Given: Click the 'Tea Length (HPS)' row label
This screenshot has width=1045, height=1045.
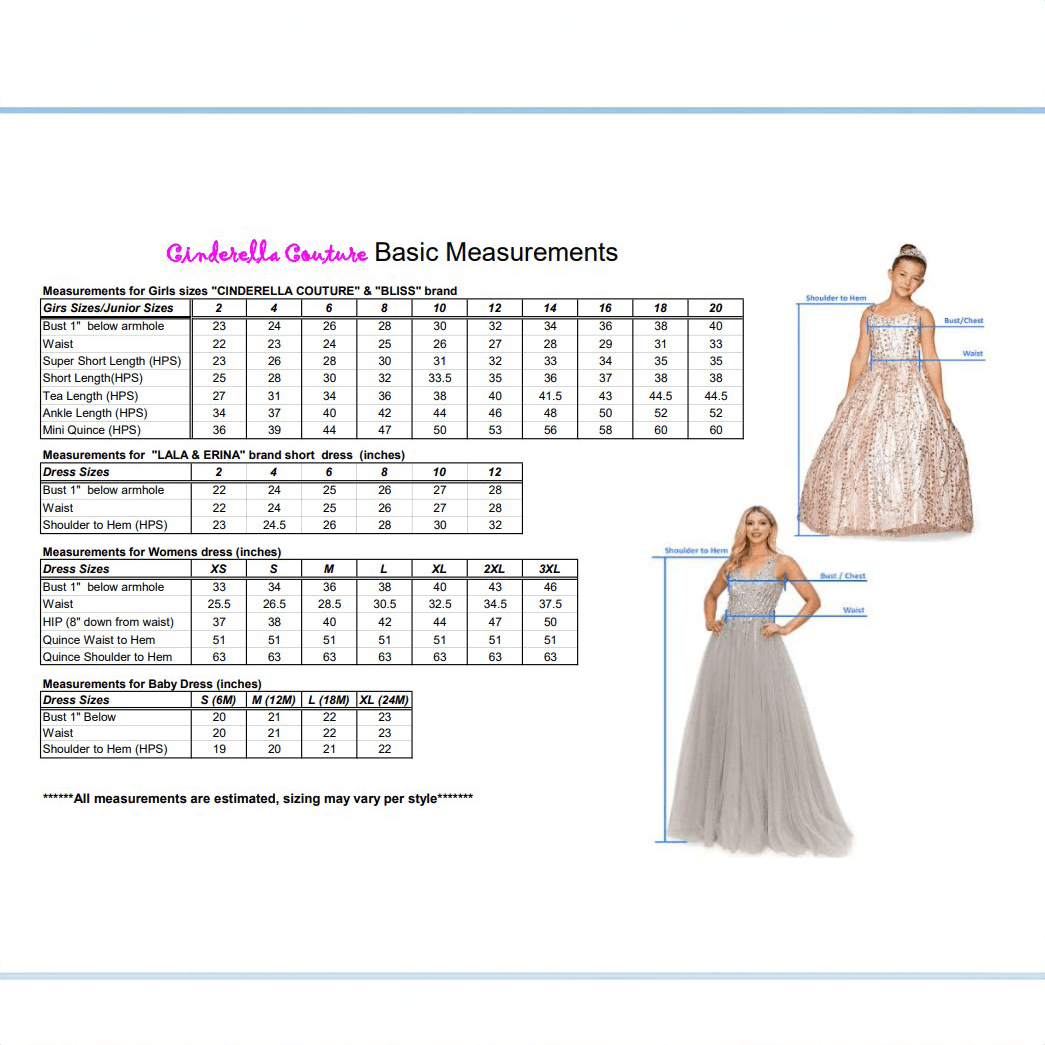Looking at the screenshot, I should tap(91, 396).
